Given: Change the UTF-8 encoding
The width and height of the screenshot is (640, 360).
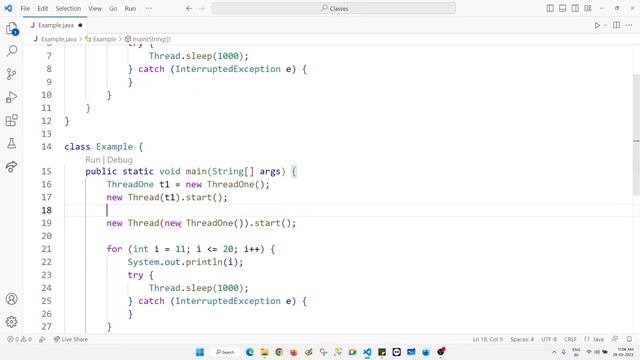Looking at the screenshot, I should (x=549, y=339).
